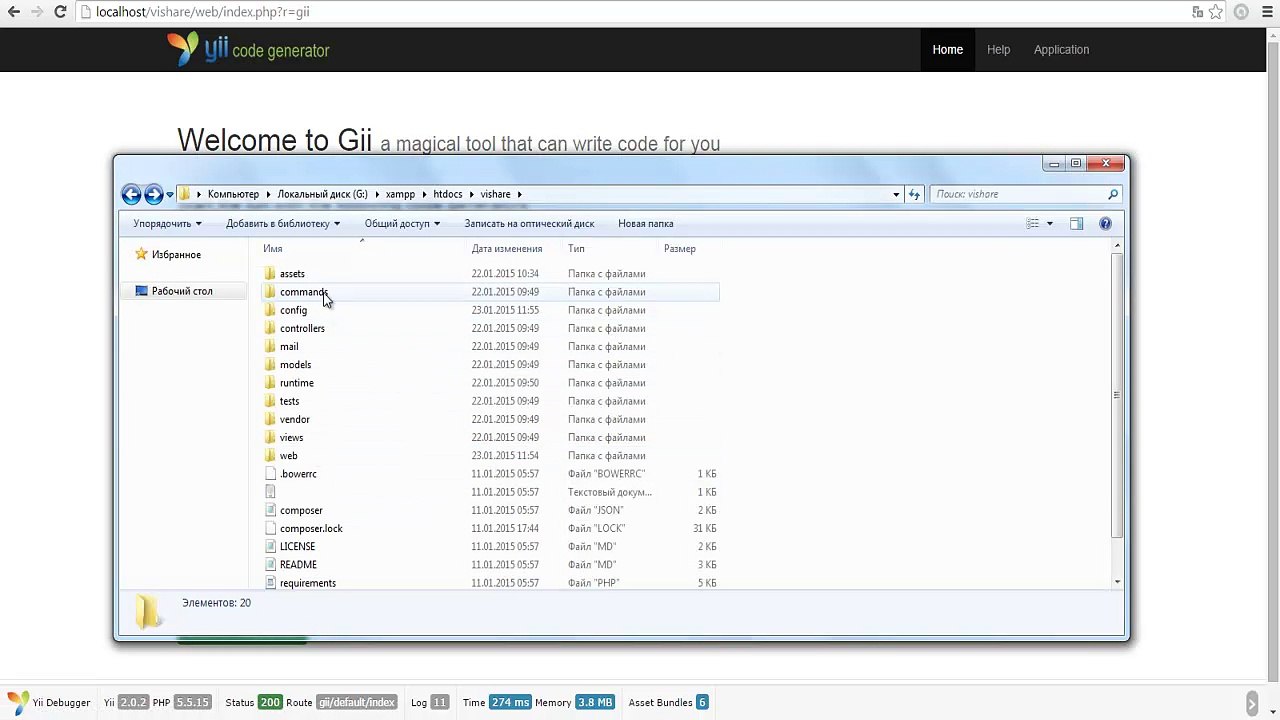Image resolution: width=1280 pixels, height=720 pixels.
Task: Expand the view options dropdown arrow
Action: pos(1049,224)
